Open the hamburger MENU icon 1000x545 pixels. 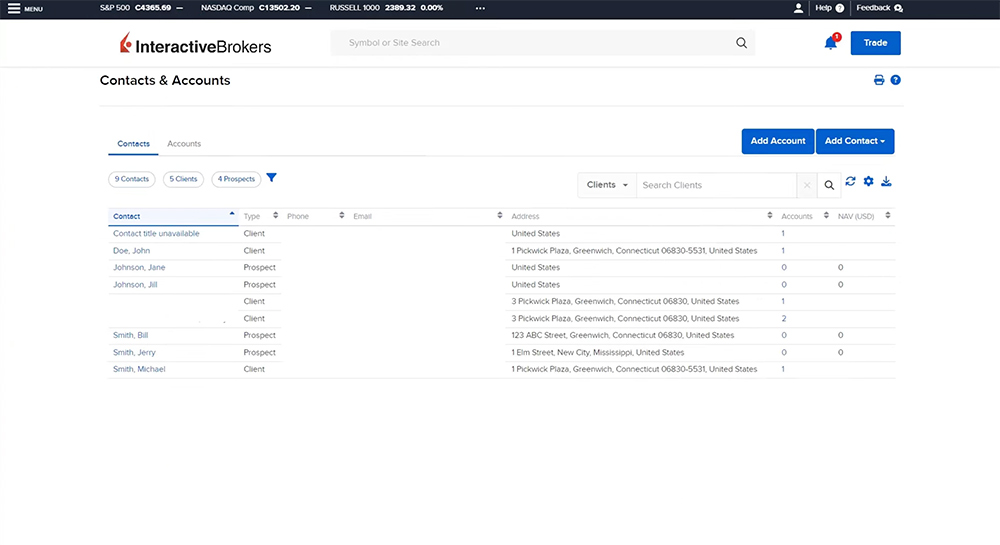[14, 8]
